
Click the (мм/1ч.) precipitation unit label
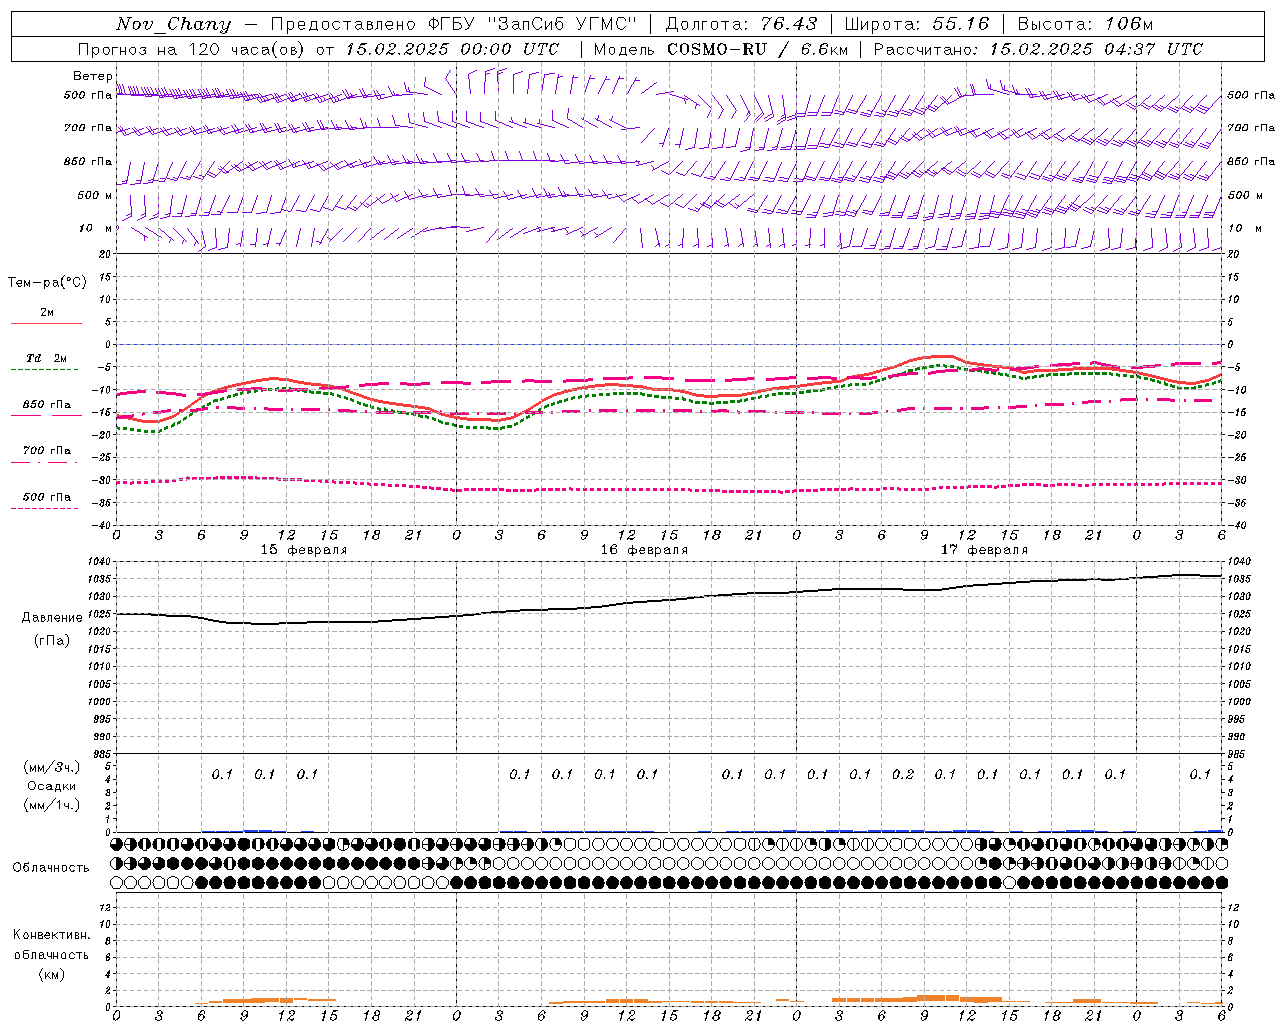pos(52,805)
